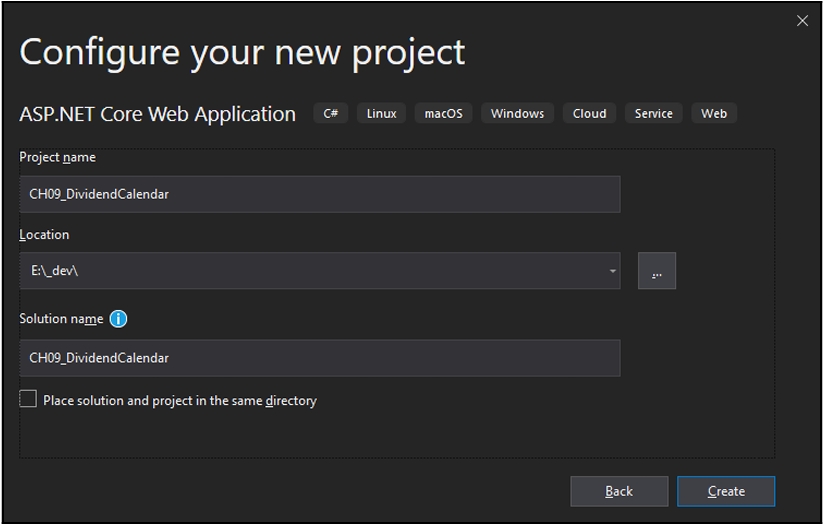Click into the Solution name text field
Image resolution: width=824 pixels, height=525 pixels.
(x=319, y=358)
